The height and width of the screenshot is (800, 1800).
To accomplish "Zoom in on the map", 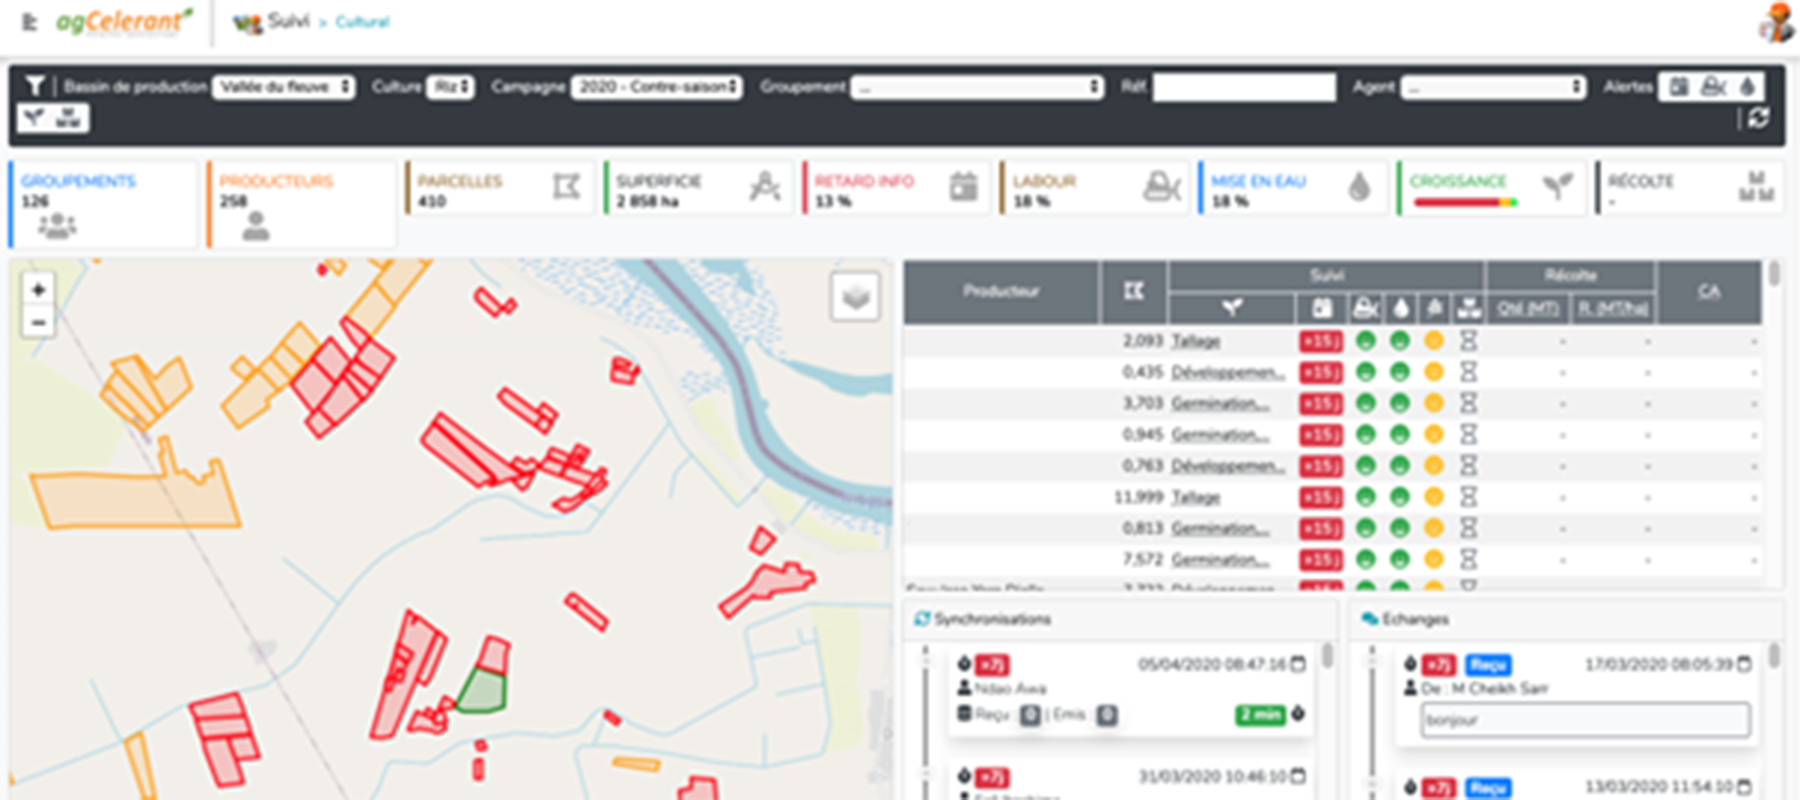I will pyautogui.click(x=38, y=290).
